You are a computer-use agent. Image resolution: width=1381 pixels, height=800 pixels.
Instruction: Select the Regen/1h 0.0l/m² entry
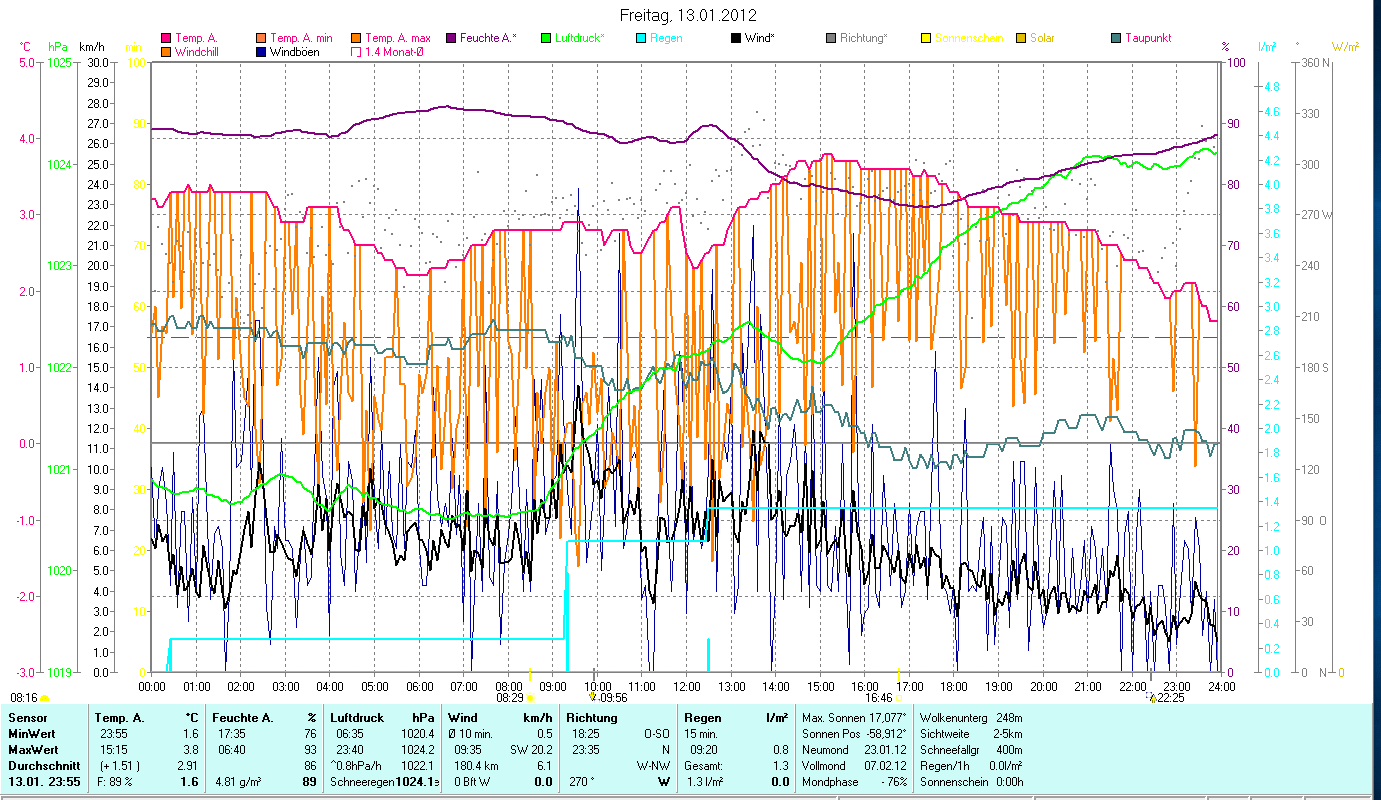970,765
